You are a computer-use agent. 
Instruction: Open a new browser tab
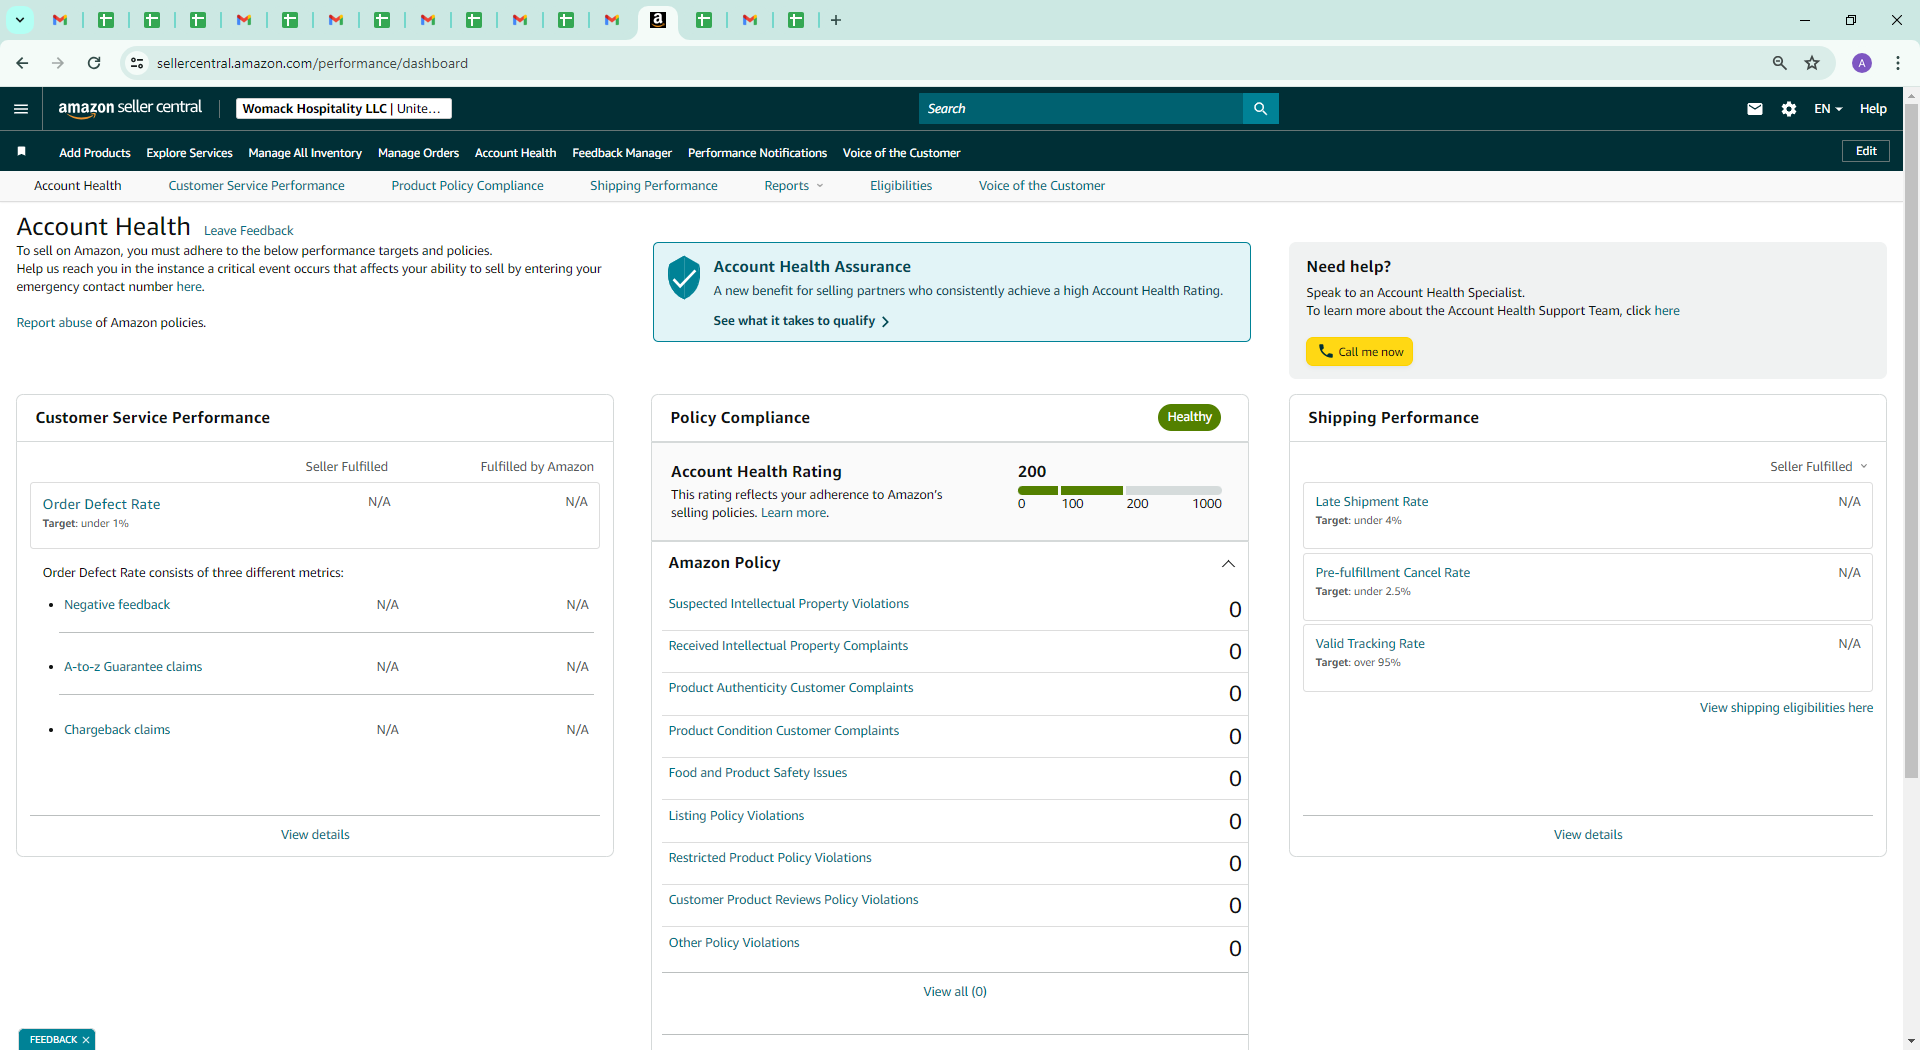(x=836, y=20)
